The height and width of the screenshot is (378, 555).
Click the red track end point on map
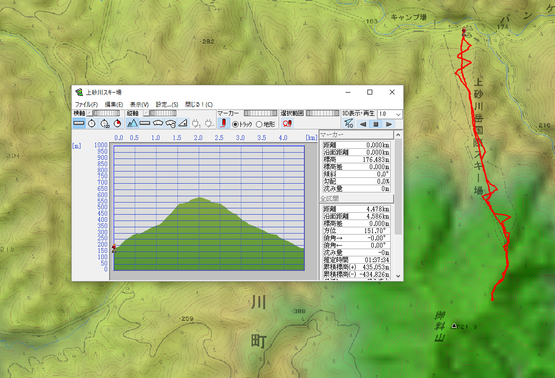pos(492,299)
